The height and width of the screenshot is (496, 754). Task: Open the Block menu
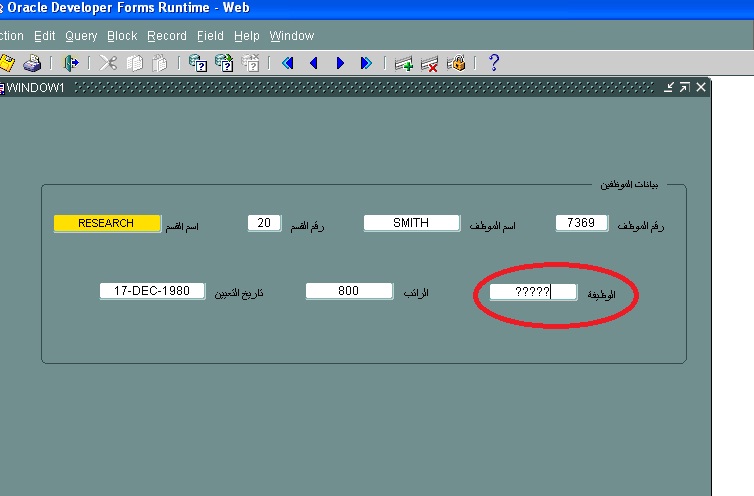coord(122,36)
